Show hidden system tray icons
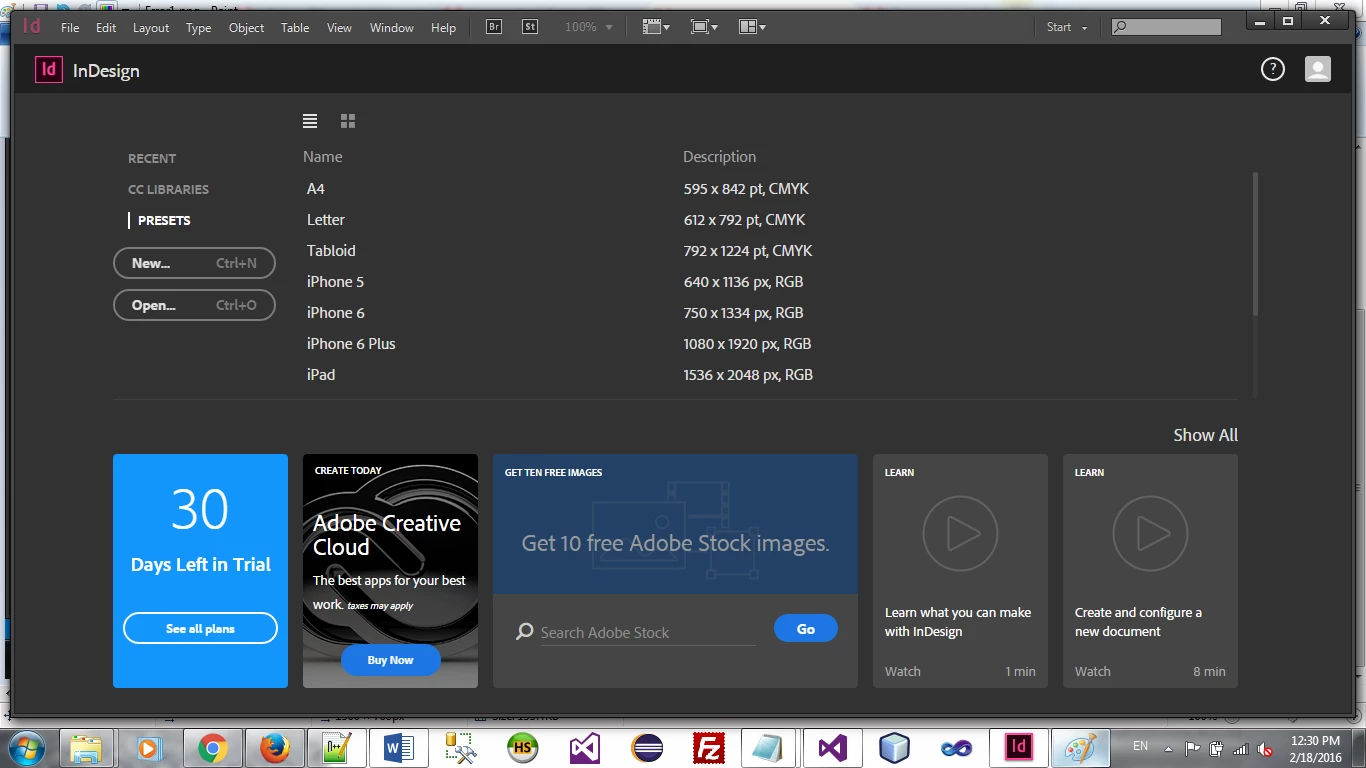Screen dimensions: 1366x768 [x=1167, y=748]
